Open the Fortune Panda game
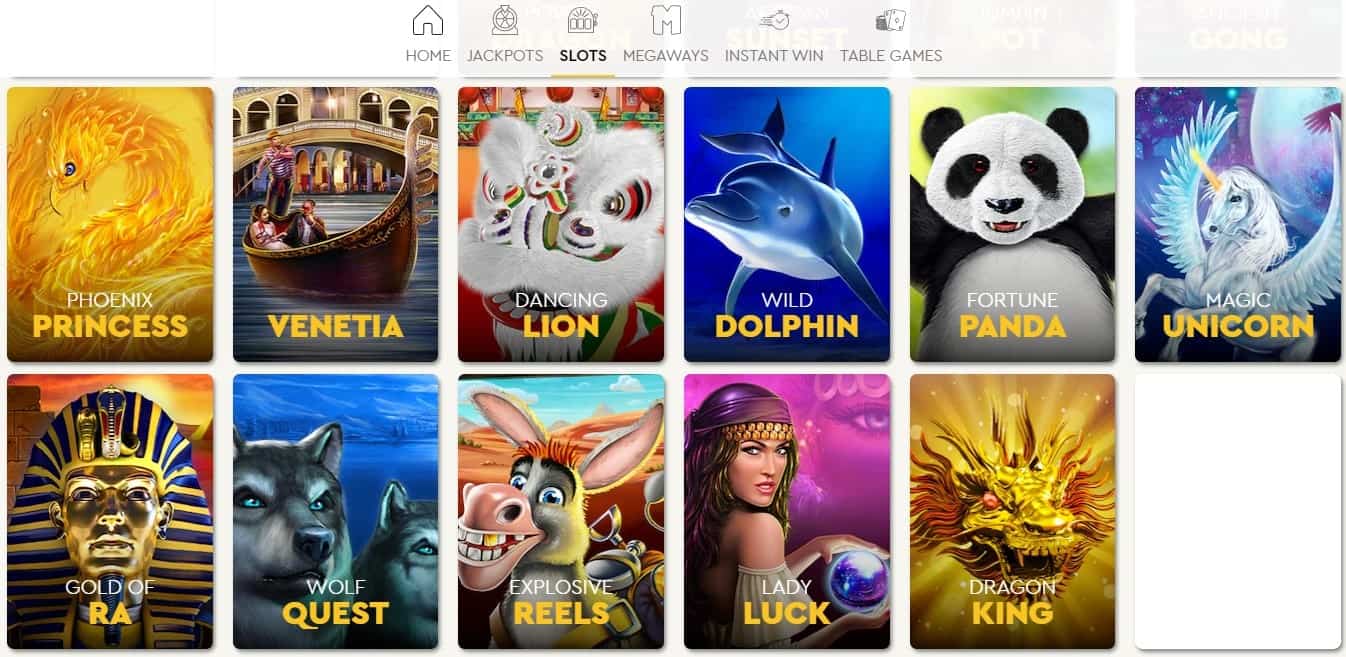 (1012, 224)
